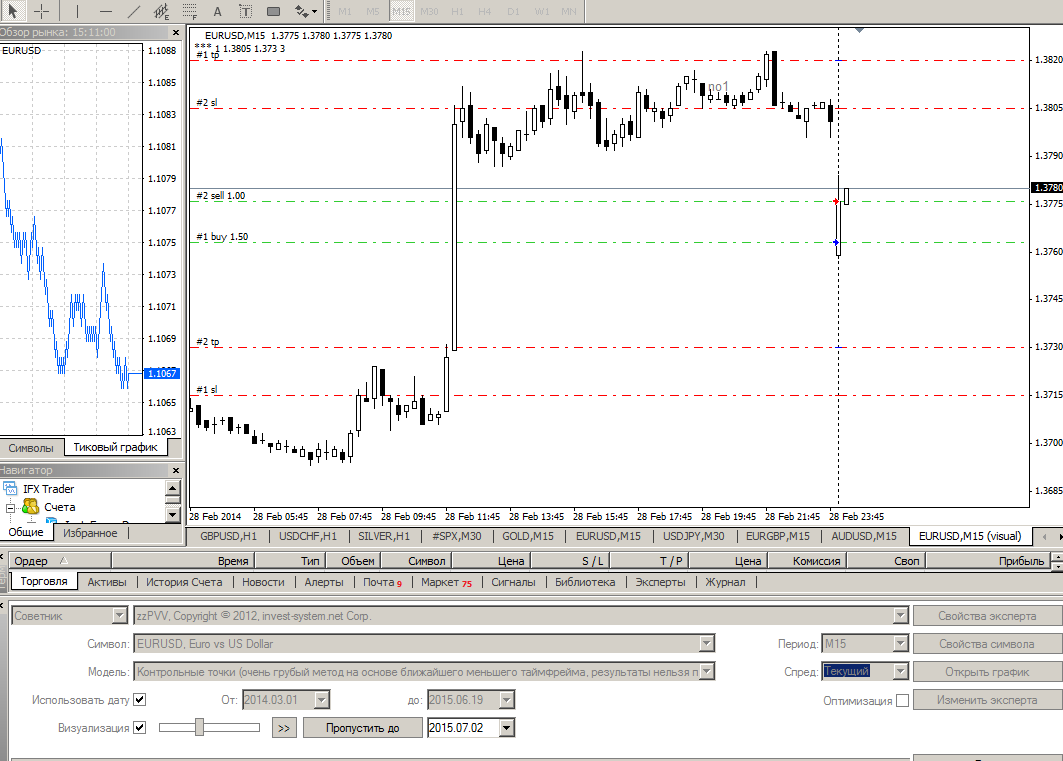
Task: Open the SILVER,H1 chart tab
Action: tap(384, 536)
